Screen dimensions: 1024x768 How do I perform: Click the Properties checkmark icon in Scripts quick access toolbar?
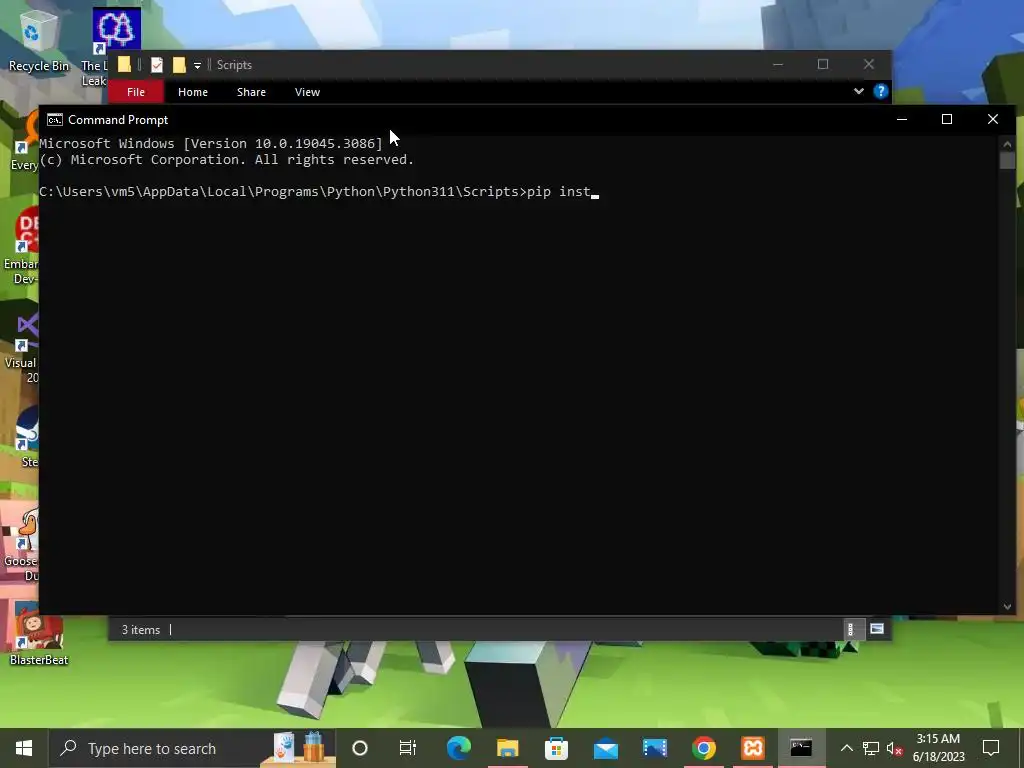(x=157, y=65)
